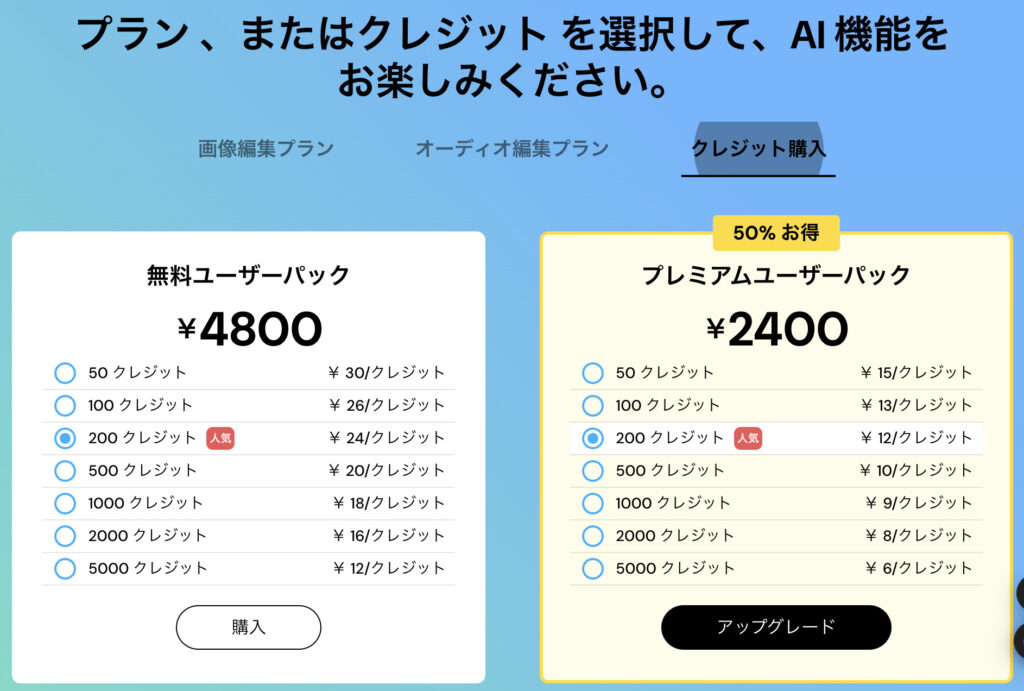The image size is (1024, 691).
Task: Select 100 credits in free user pack
Action: pos(65,405)
